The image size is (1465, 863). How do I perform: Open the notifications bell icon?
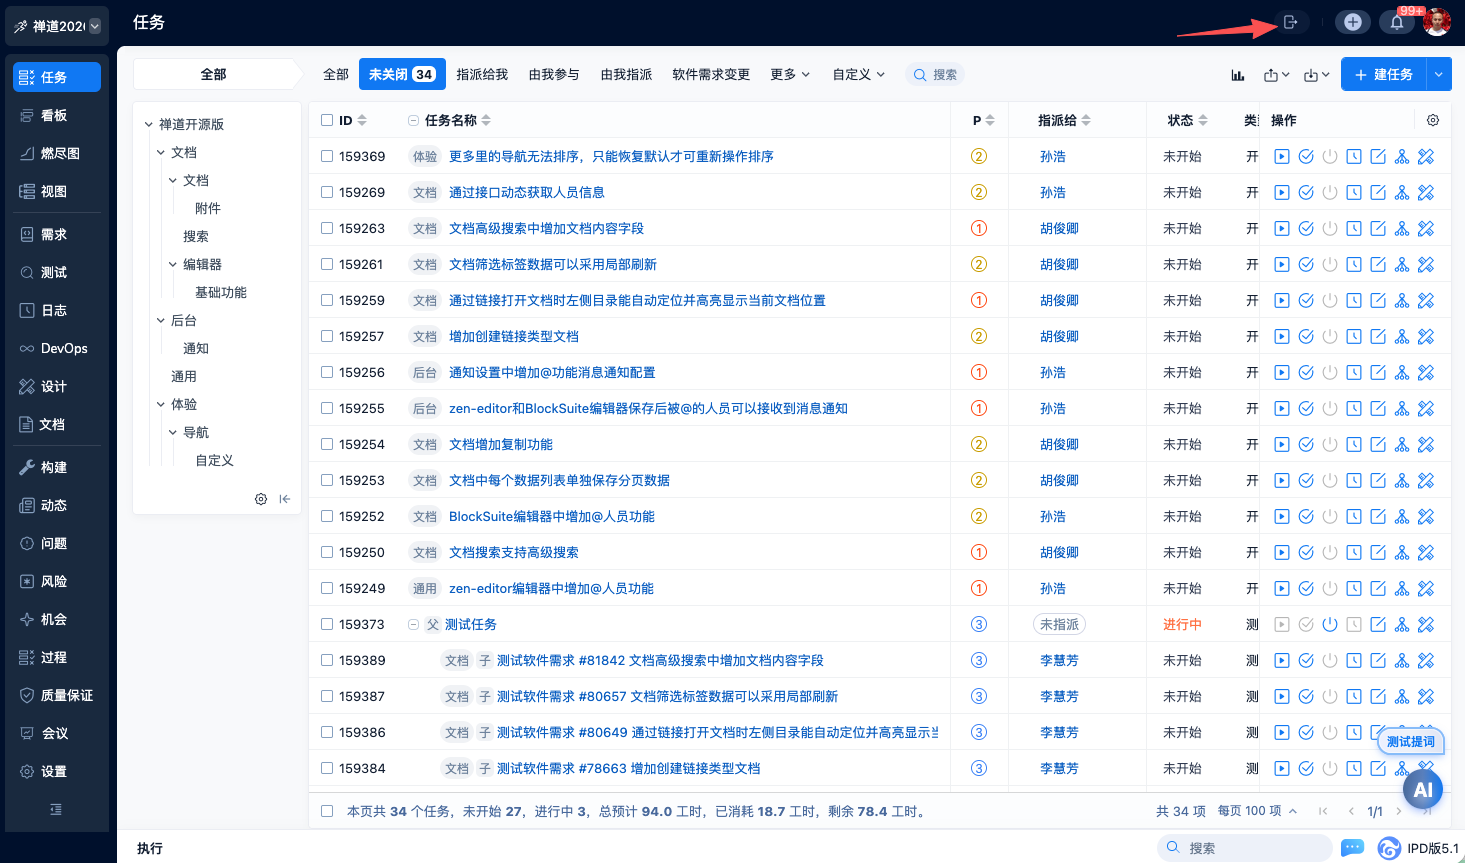1397,22
